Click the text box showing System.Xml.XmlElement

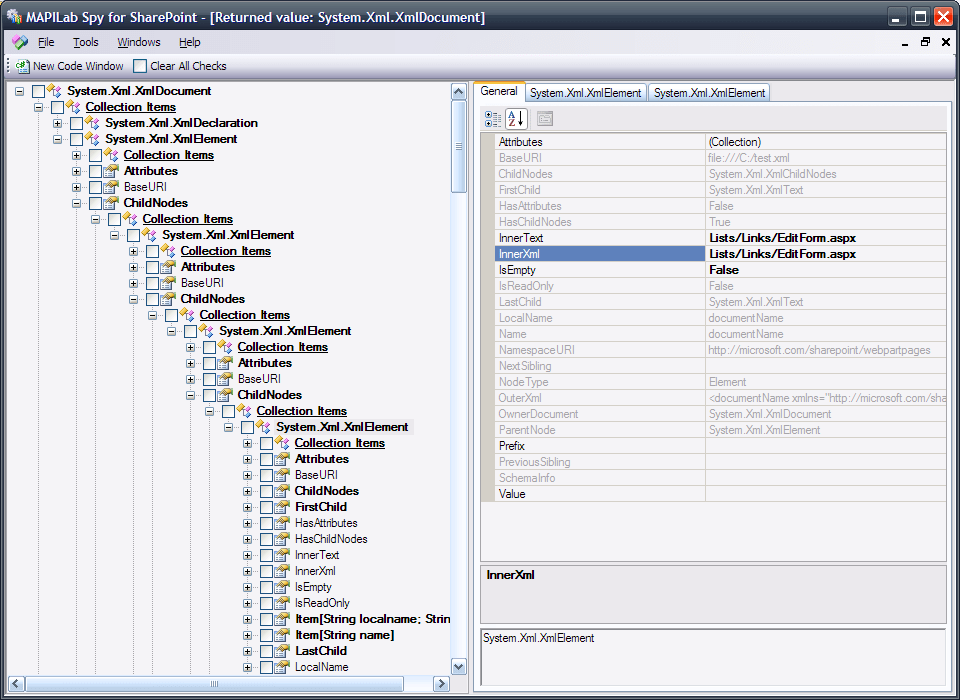713,657
